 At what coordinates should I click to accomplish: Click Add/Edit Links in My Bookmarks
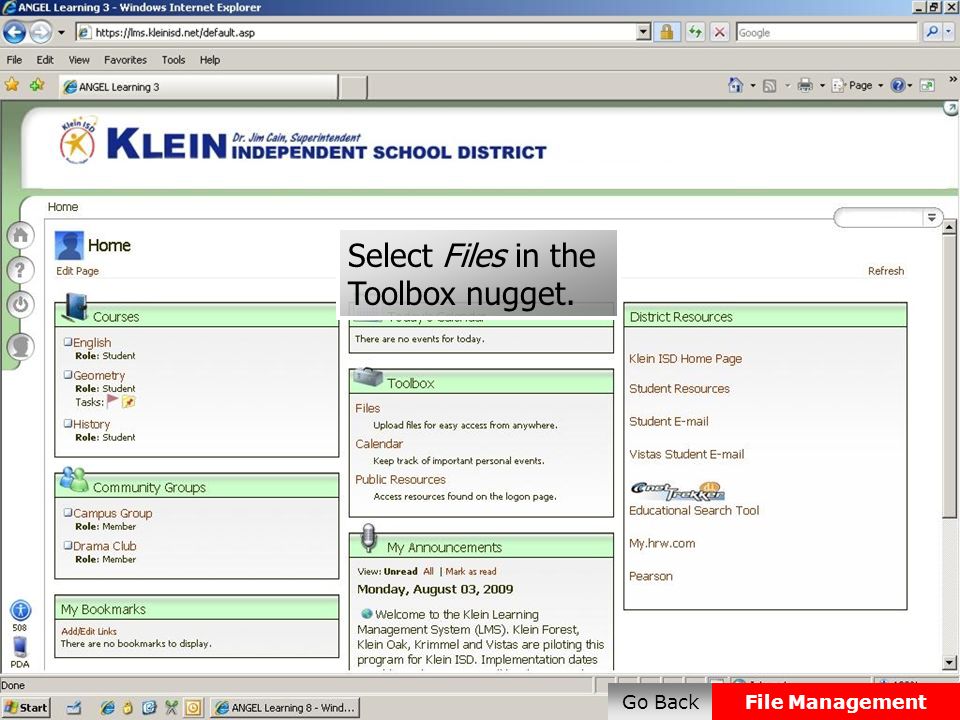coord(89,631)
